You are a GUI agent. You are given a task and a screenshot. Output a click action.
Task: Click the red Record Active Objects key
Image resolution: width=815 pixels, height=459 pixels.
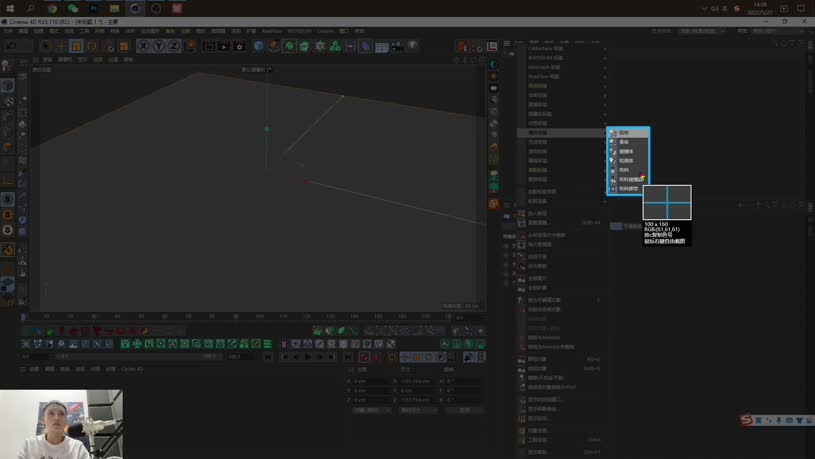click(x=364, y=357)
